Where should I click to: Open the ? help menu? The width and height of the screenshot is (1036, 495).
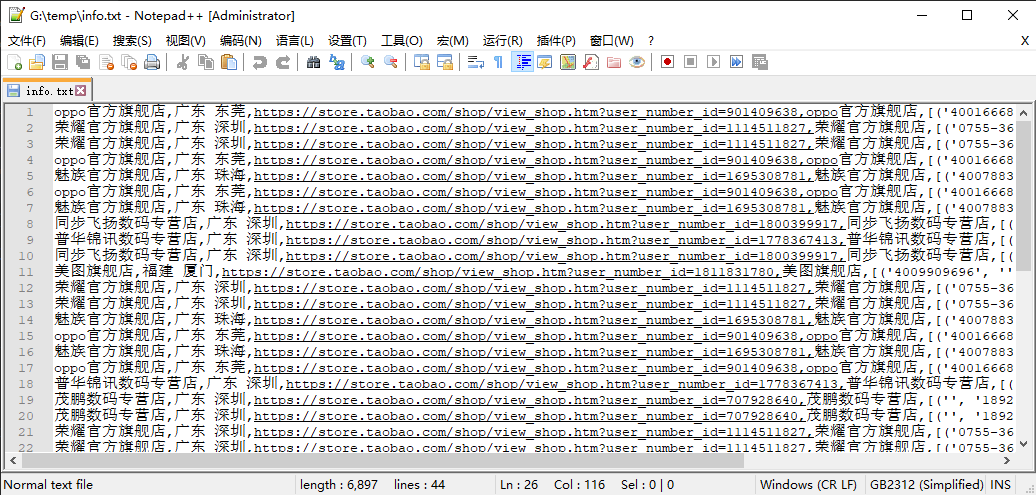[651, 40]
